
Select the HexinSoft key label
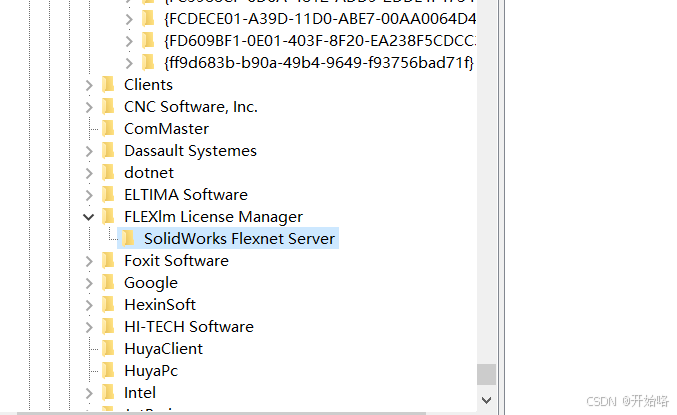[x=160, y=305]
